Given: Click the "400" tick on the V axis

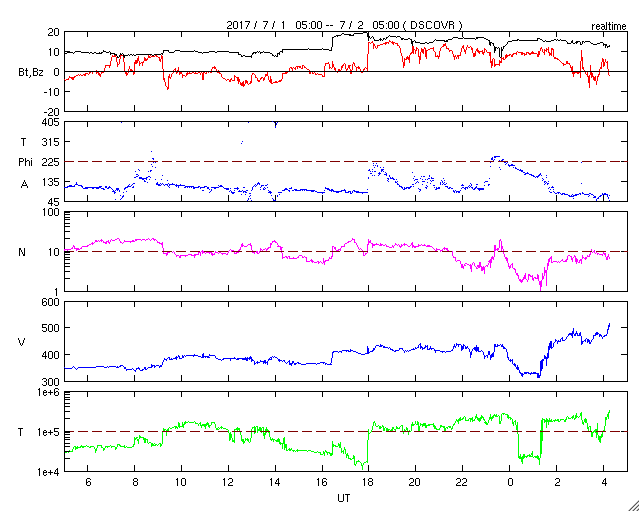Looking at the screenshot, I should [x=52, y=355].
